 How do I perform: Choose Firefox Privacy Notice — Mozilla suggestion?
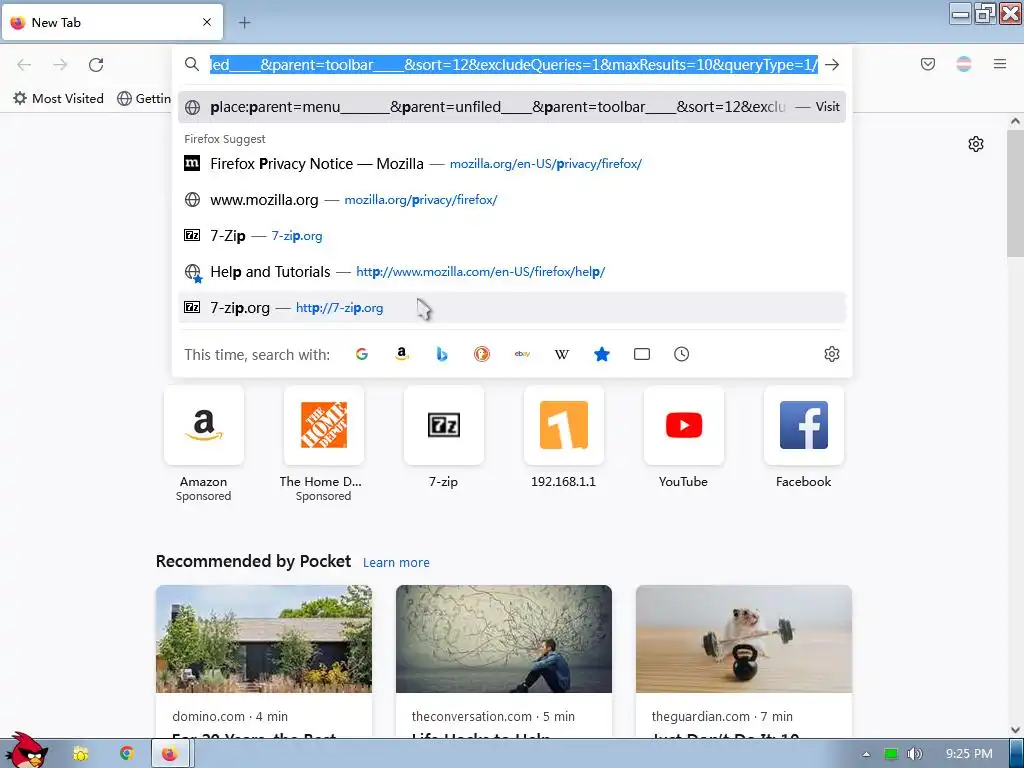511,164
